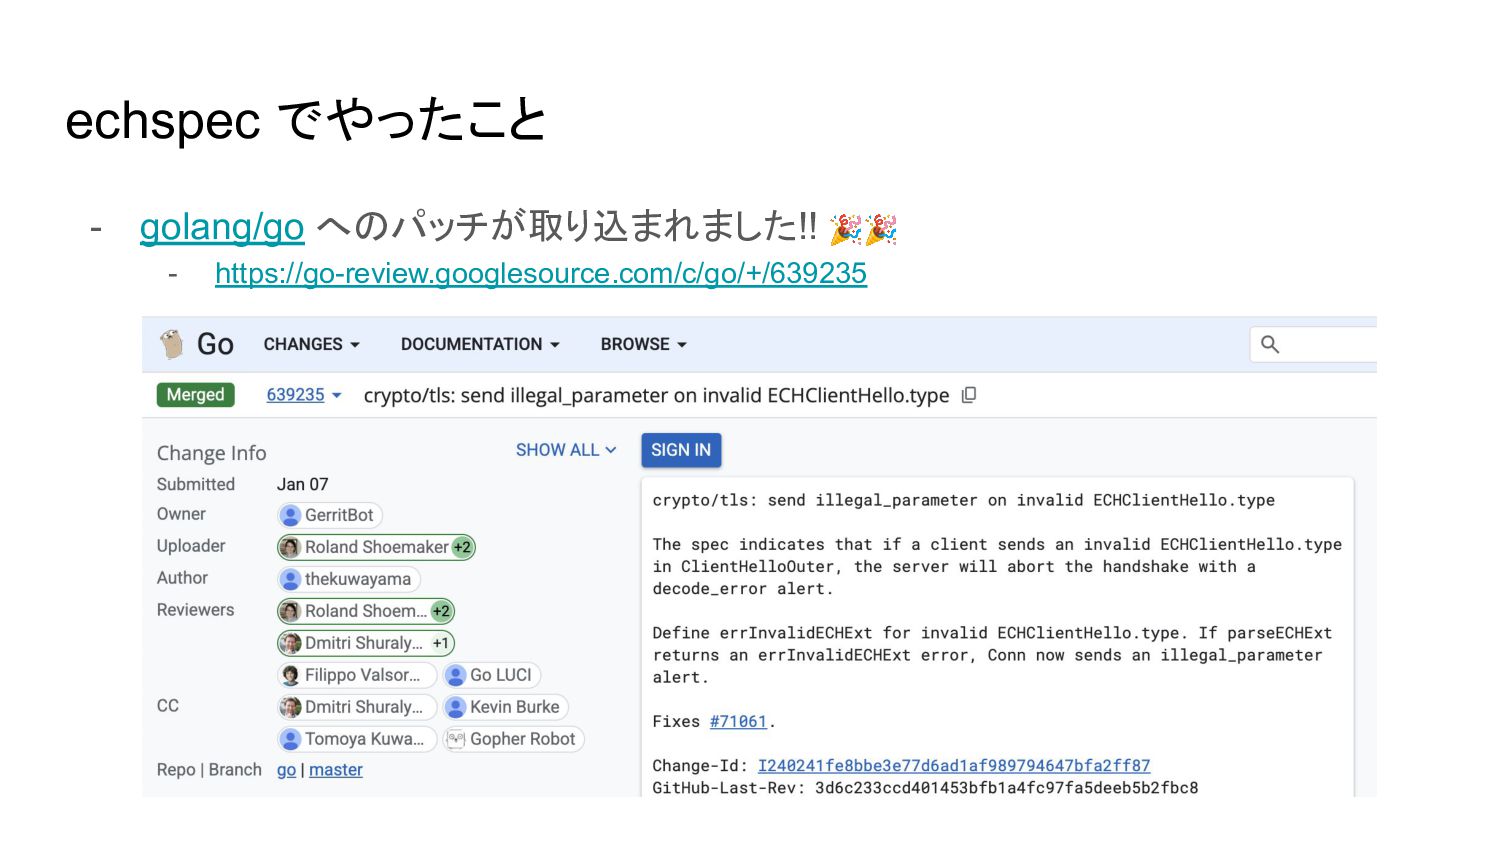
Task: Expand Change Info with SHOW ALL
Action: click(x=566, y=450)
